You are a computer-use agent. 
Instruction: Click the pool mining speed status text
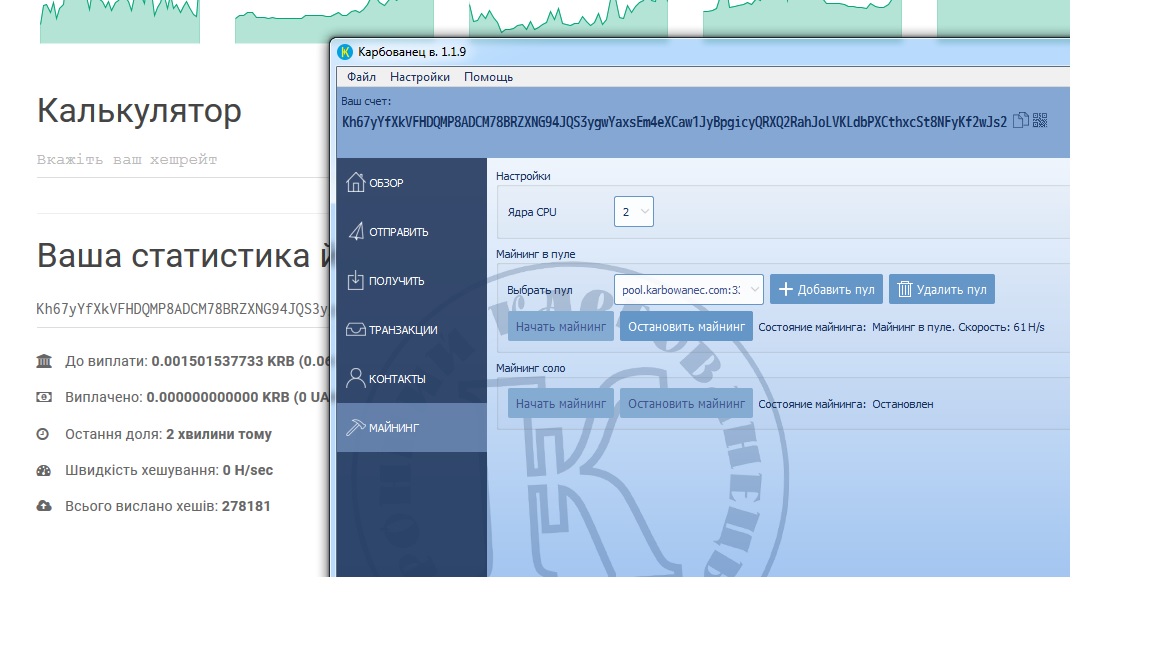pyautogui.click(x=958, y=327)
